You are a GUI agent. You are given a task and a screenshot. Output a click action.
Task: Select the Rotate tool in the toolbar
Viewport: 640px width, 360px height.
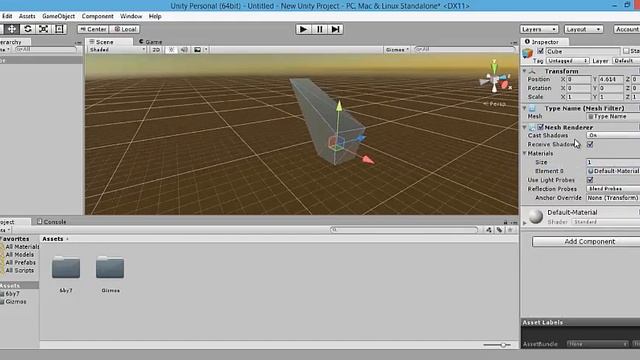click(28, 29)
